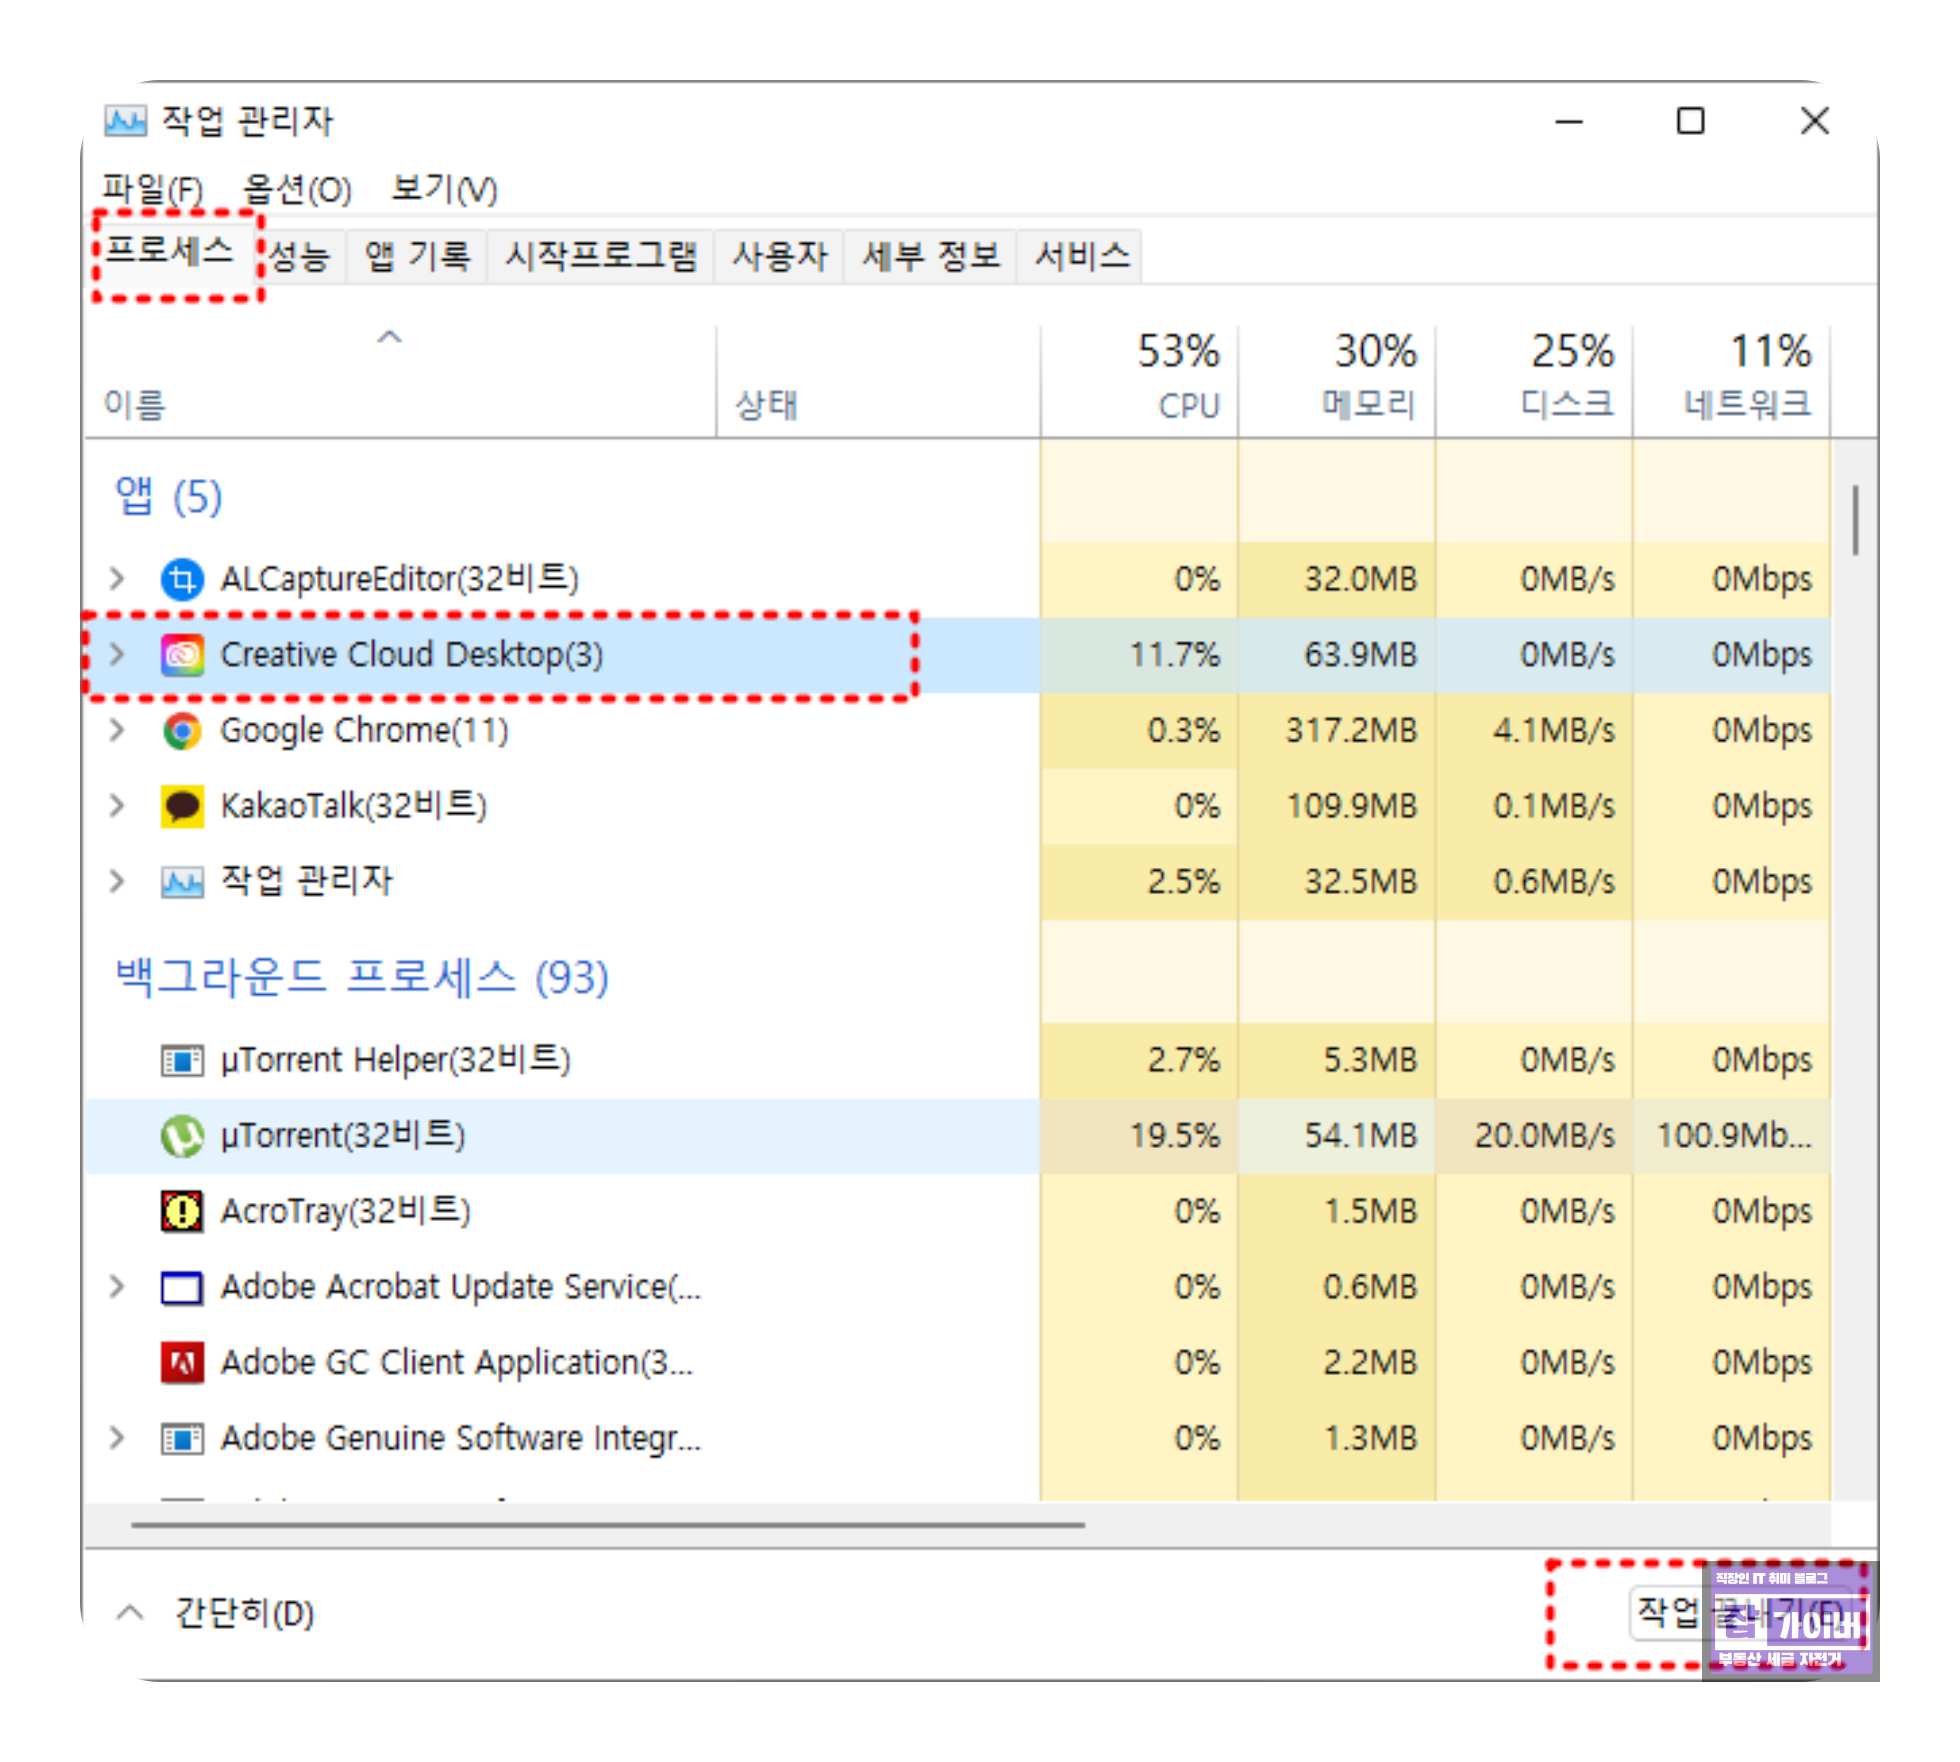1960x1762 pixels.
Task: Open the 옵션(O) menu
Action: pos(297,189)
